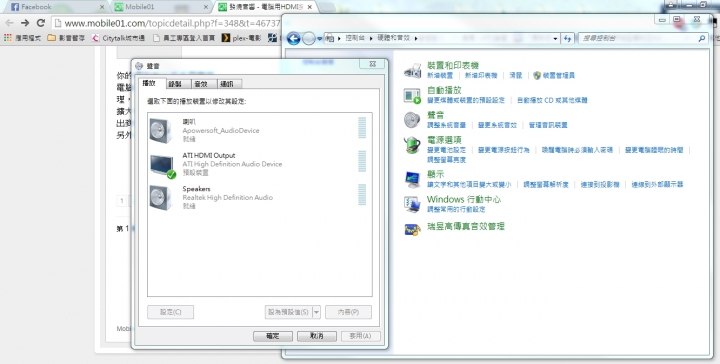Click the 設定(C) button
The width and height of the screenshot is (720, 364).
coord(170,312)
